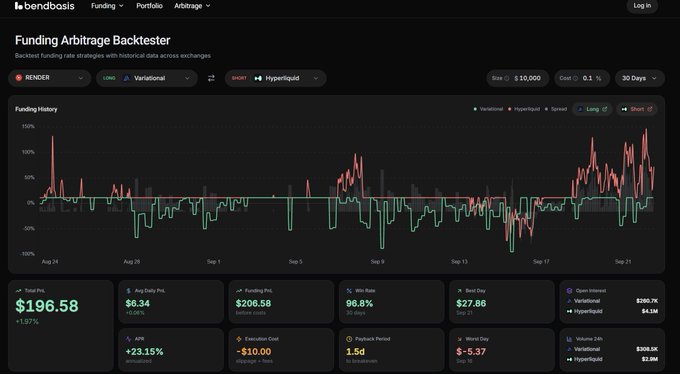Click the Aug 24 chart axis label
680x374 pixels.
click(x=50, y=262)
